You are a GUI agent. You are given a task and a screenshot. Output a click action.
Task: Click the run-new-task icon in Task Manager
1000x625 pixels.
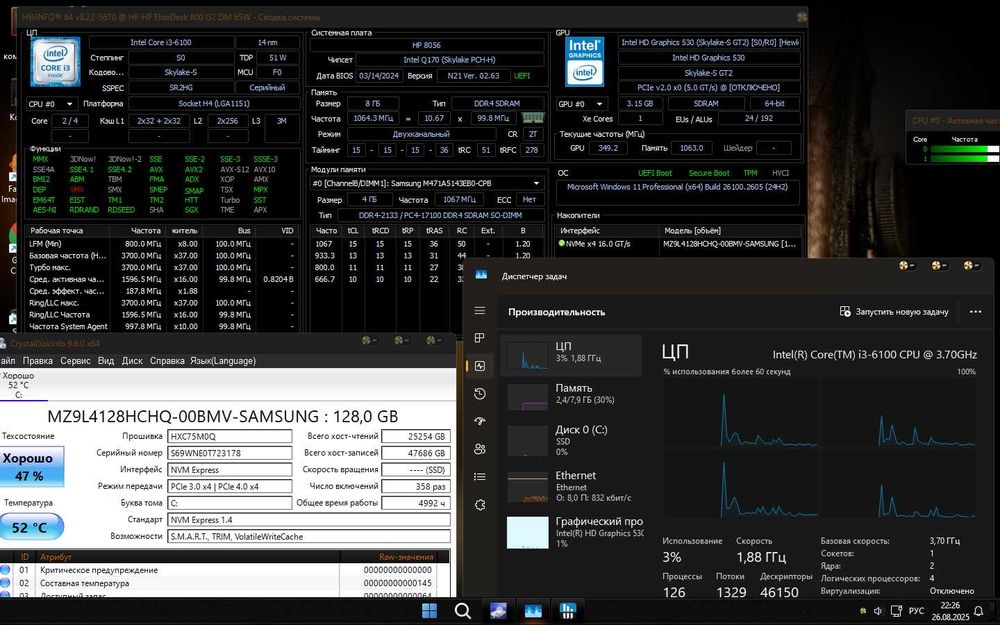coord(845,311)
